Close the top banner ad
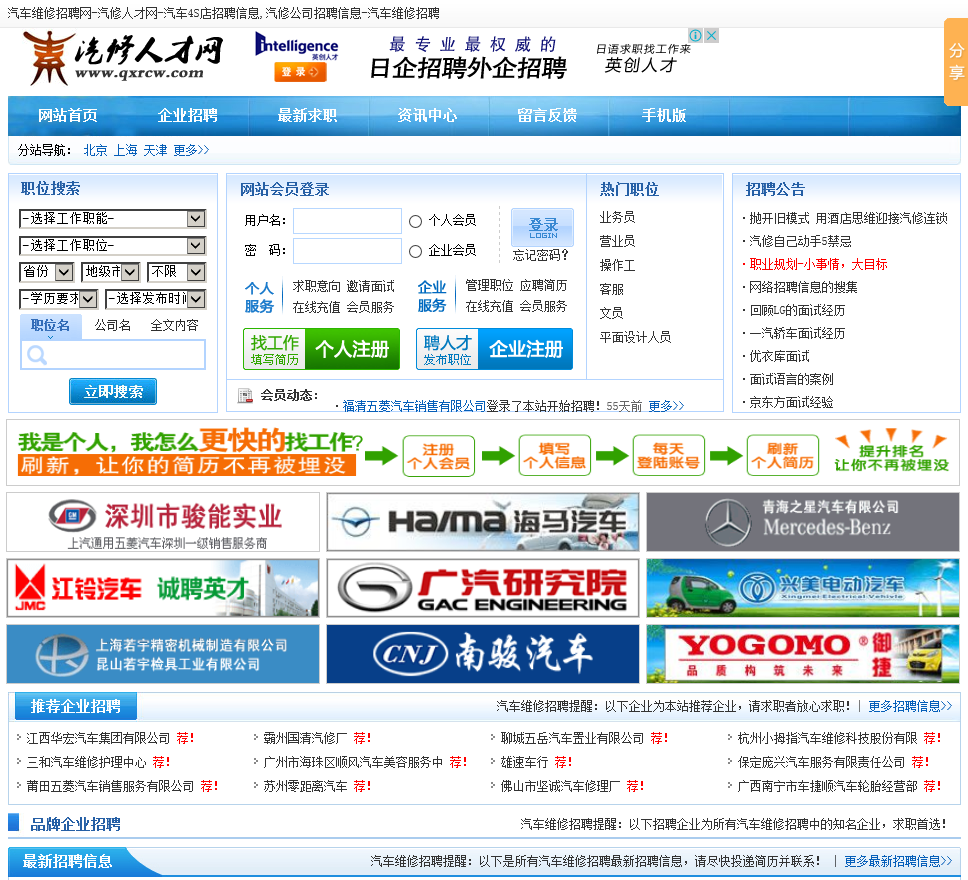Screen dimensions: 968x880 tap(711, 35)
